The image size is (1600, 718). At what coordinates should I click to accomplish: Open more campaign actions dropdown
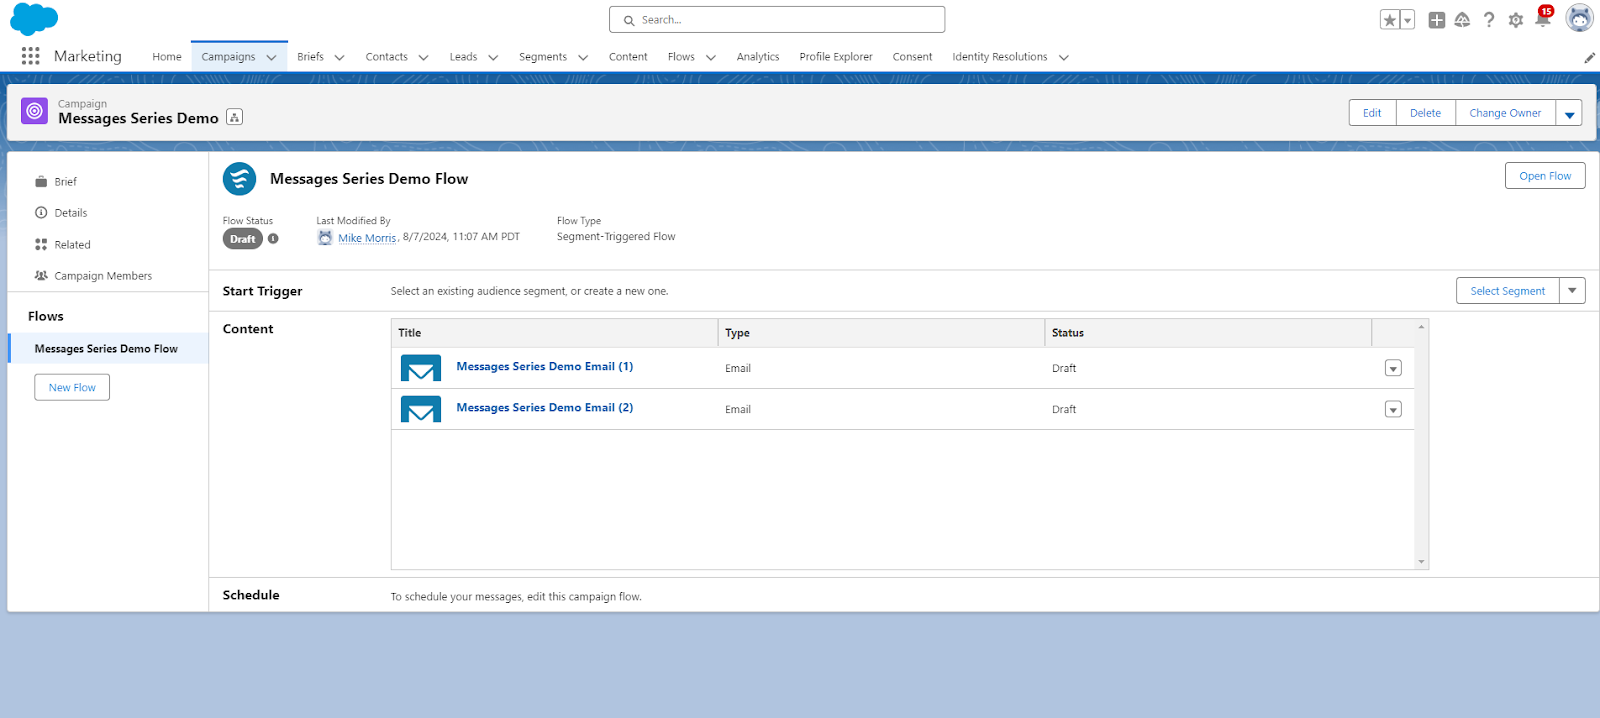pos(1569,113)
